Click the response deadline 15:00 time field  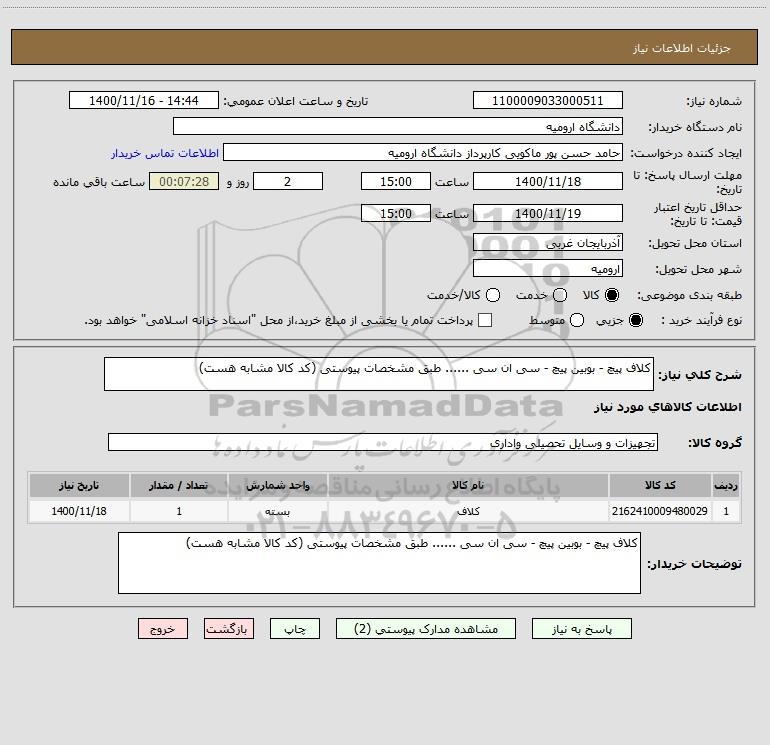click(396, 181)
